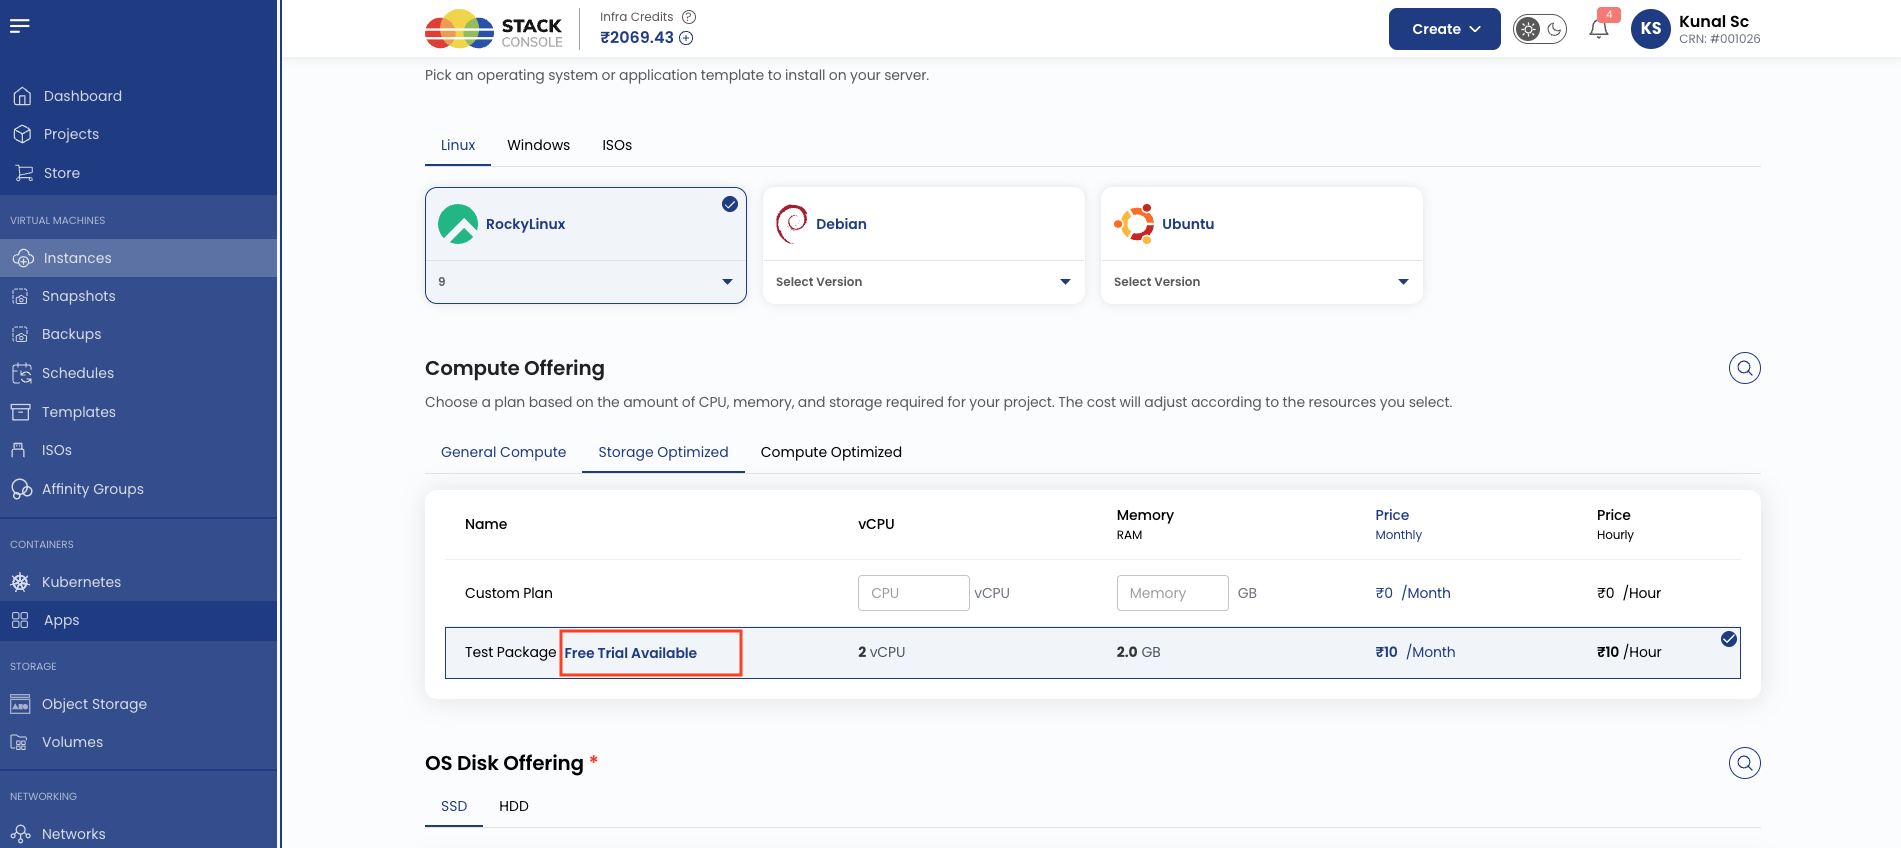
Task: Search OS disk offerings magnifier icon
Action: pyautogui.click(x=1745, y=763)
